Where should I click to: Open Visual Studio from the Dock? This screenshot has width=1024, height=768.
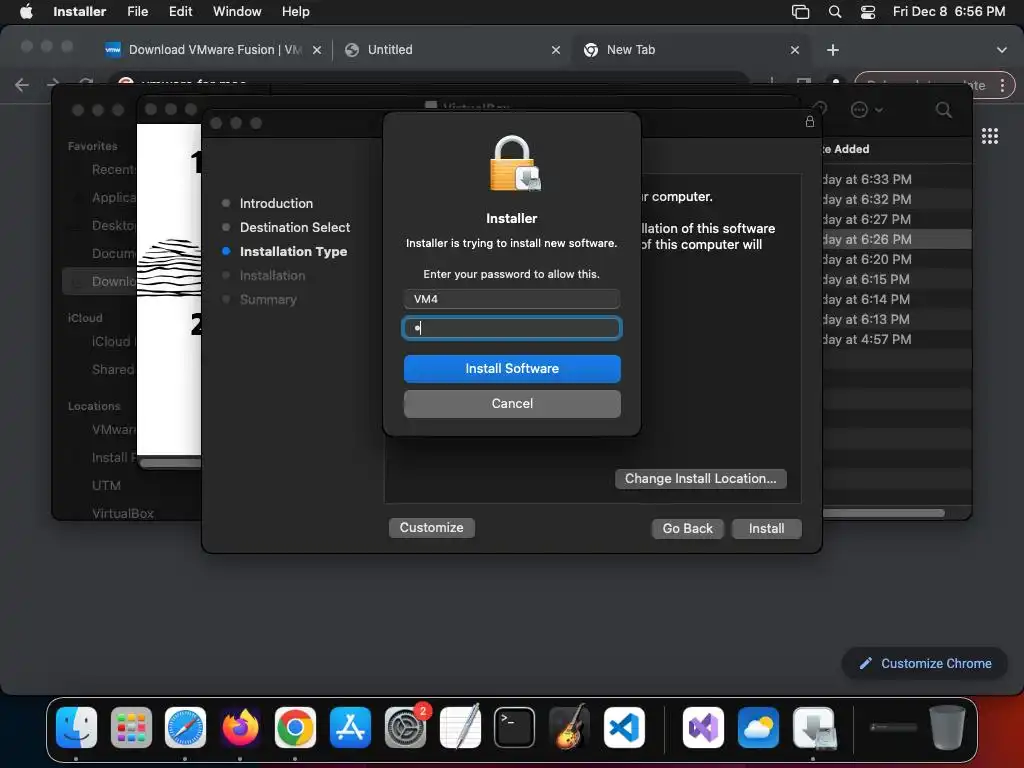pyautogui.click(x=703, y=728)
